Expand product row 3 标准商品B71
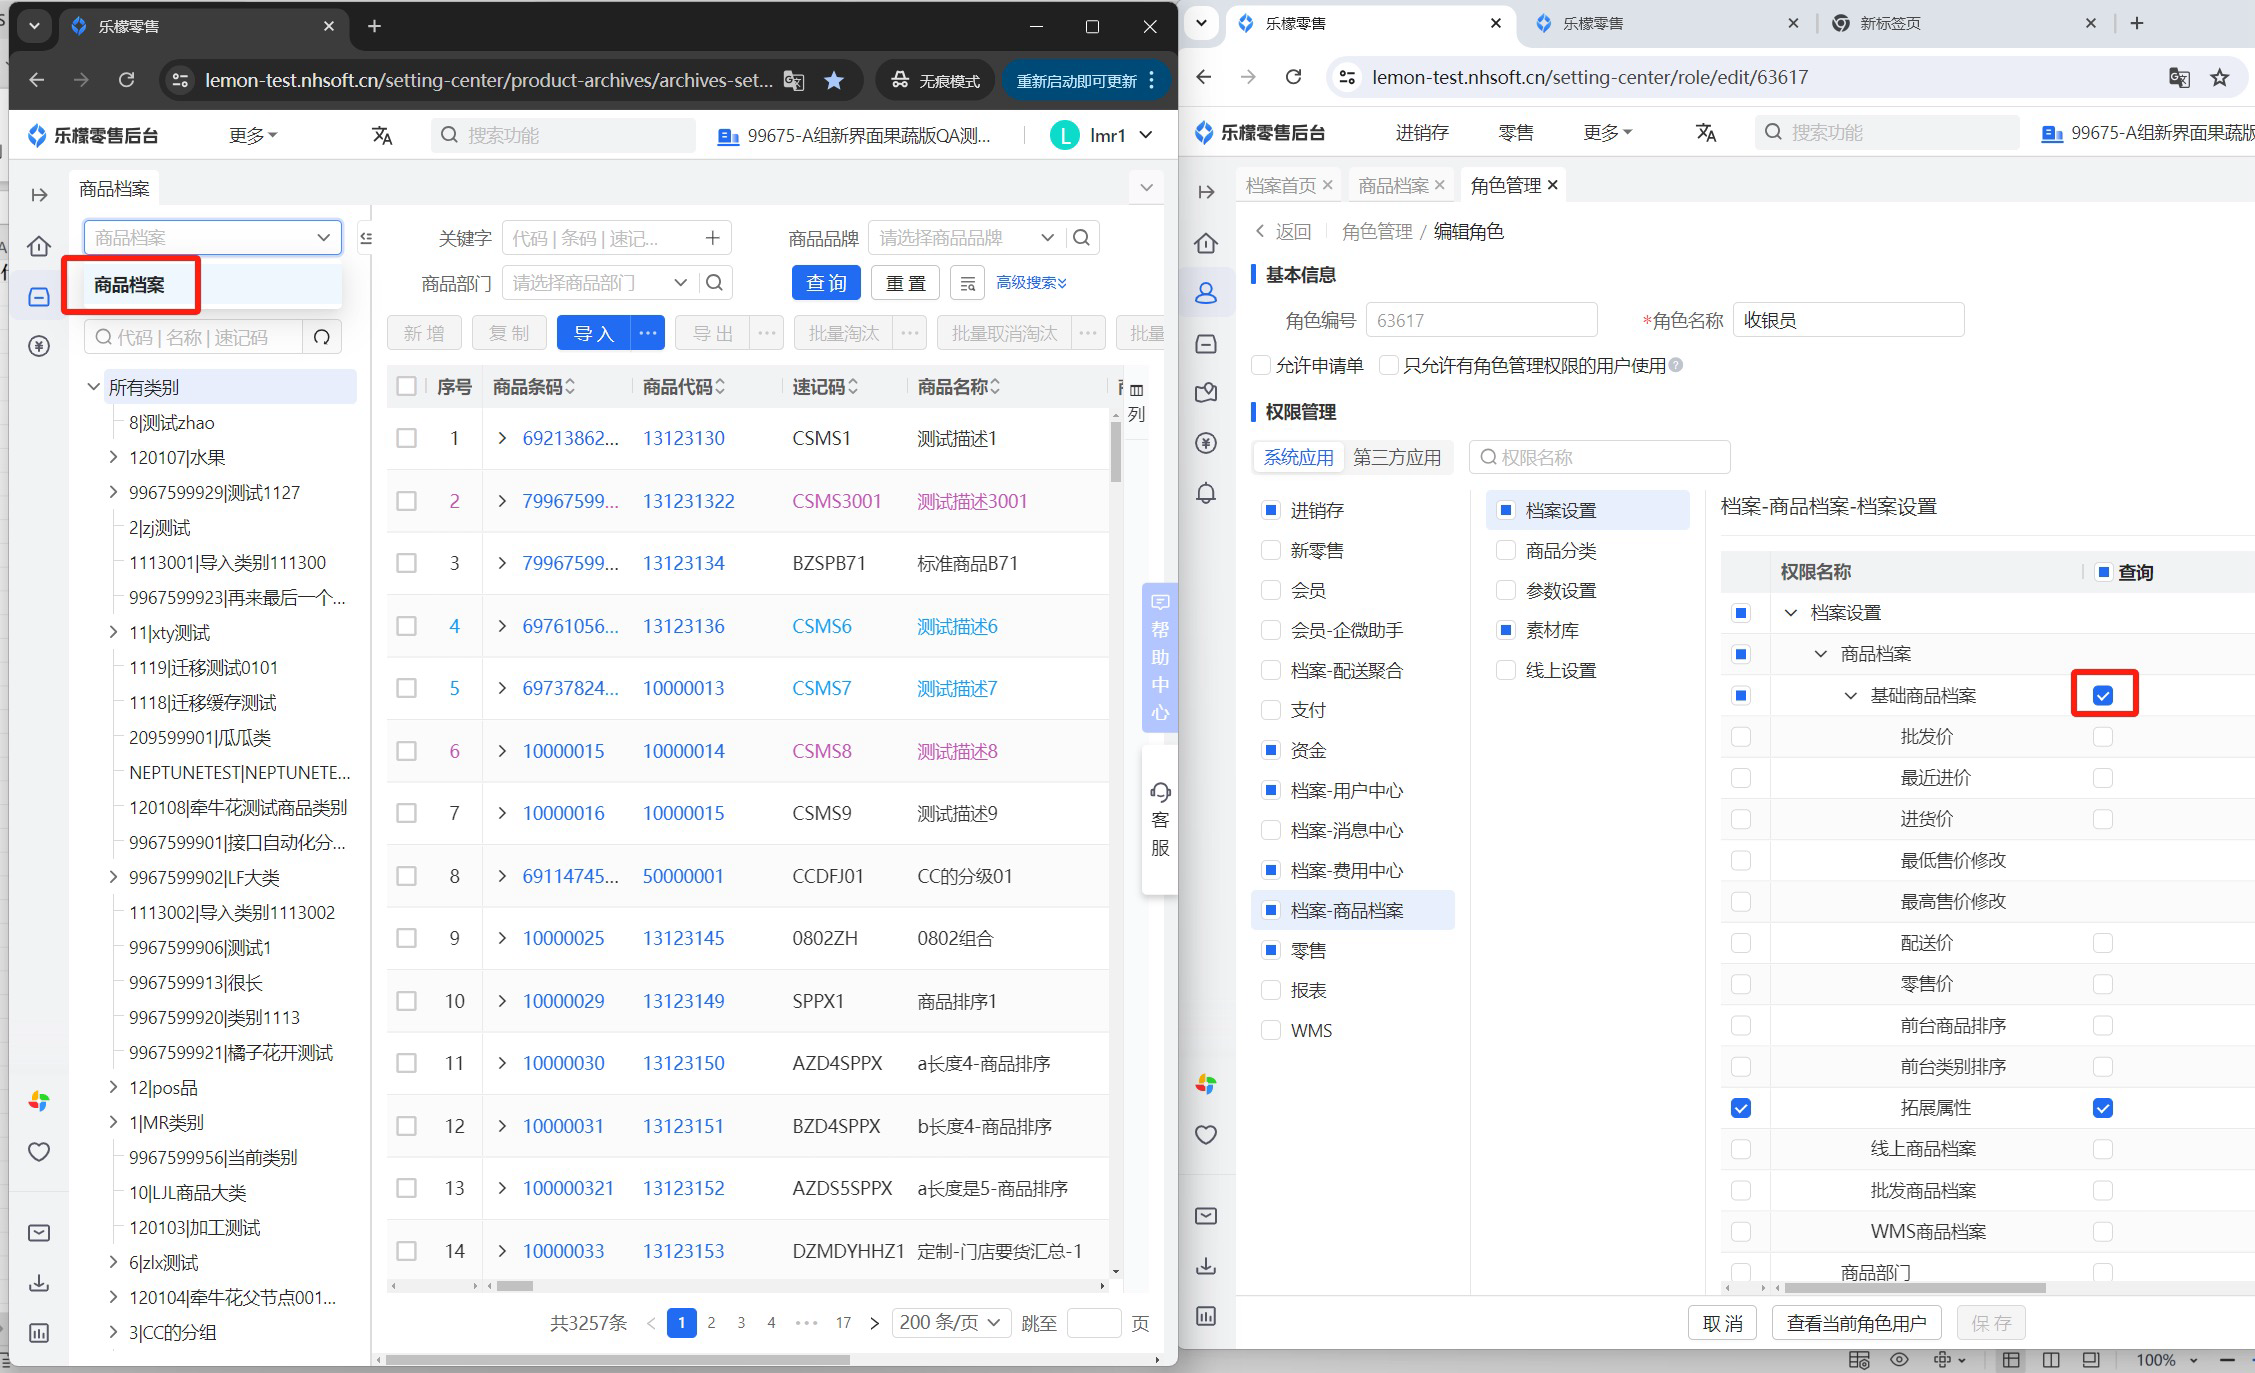2255x1373 pixels. [502, 563]
